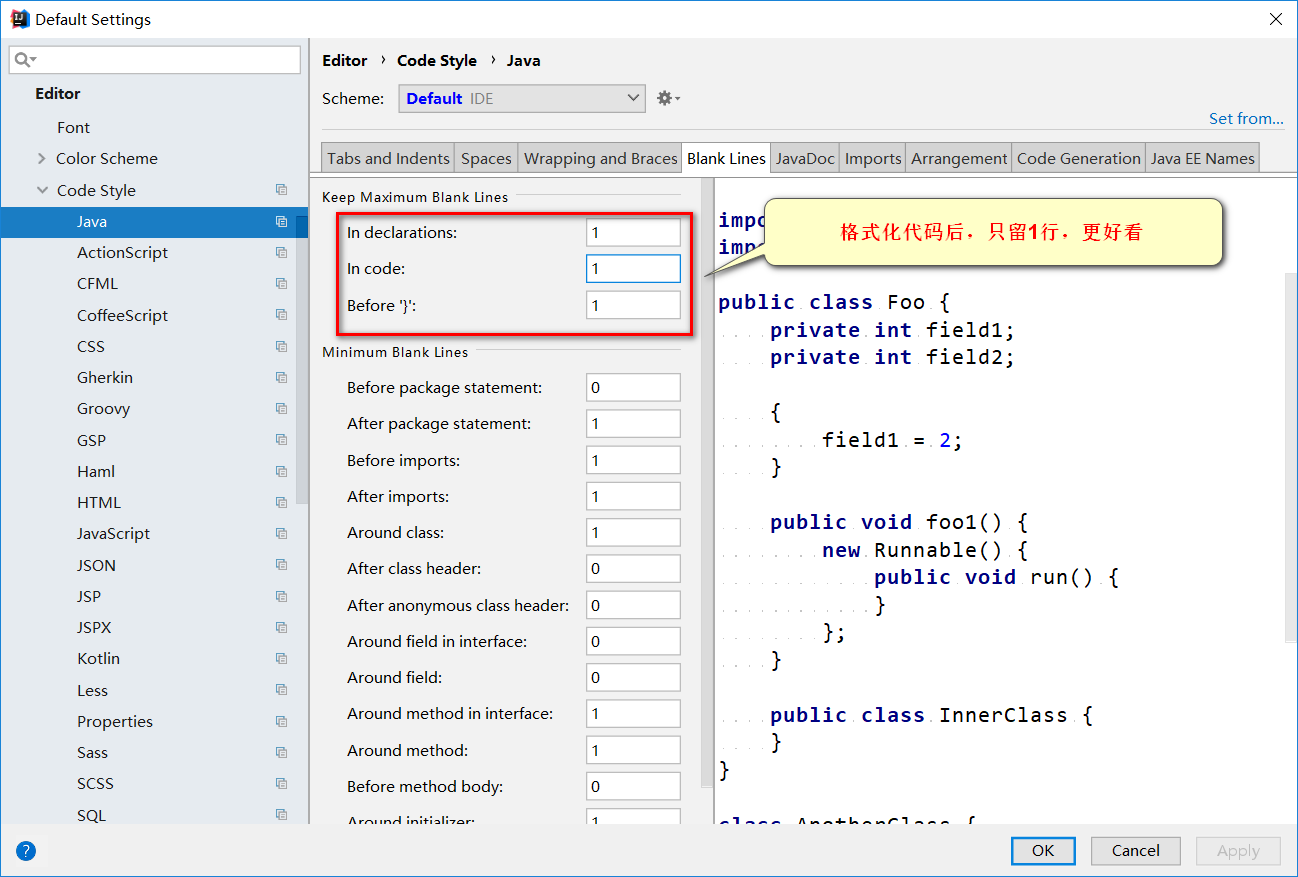Collapse the Code Style tree node
This screenshot has height=877, width=1298.
(42, 190)
